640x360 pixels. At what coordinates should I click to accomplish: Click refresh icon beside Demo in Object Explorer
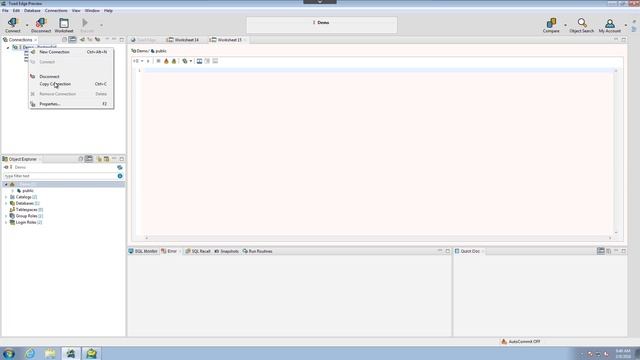point(120,167)
